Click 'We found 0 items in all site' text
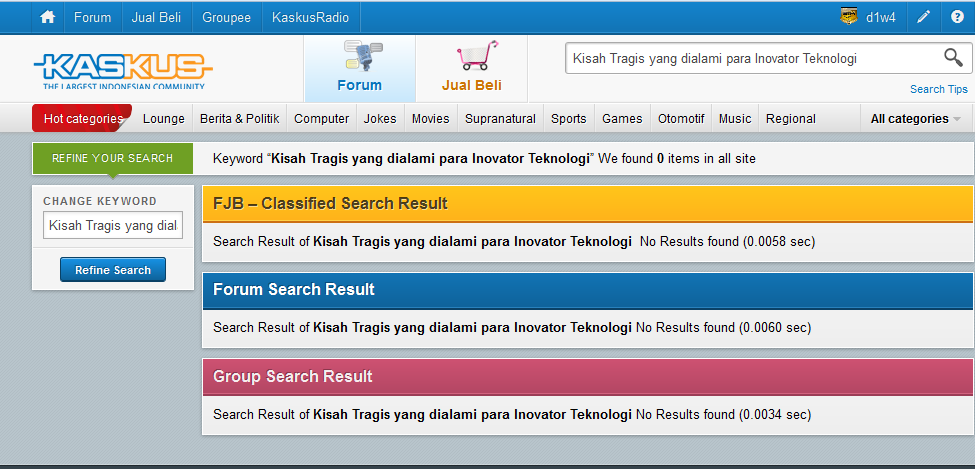Image resolution: width=975 pixels, height=469 pixels. click(679, 159)
